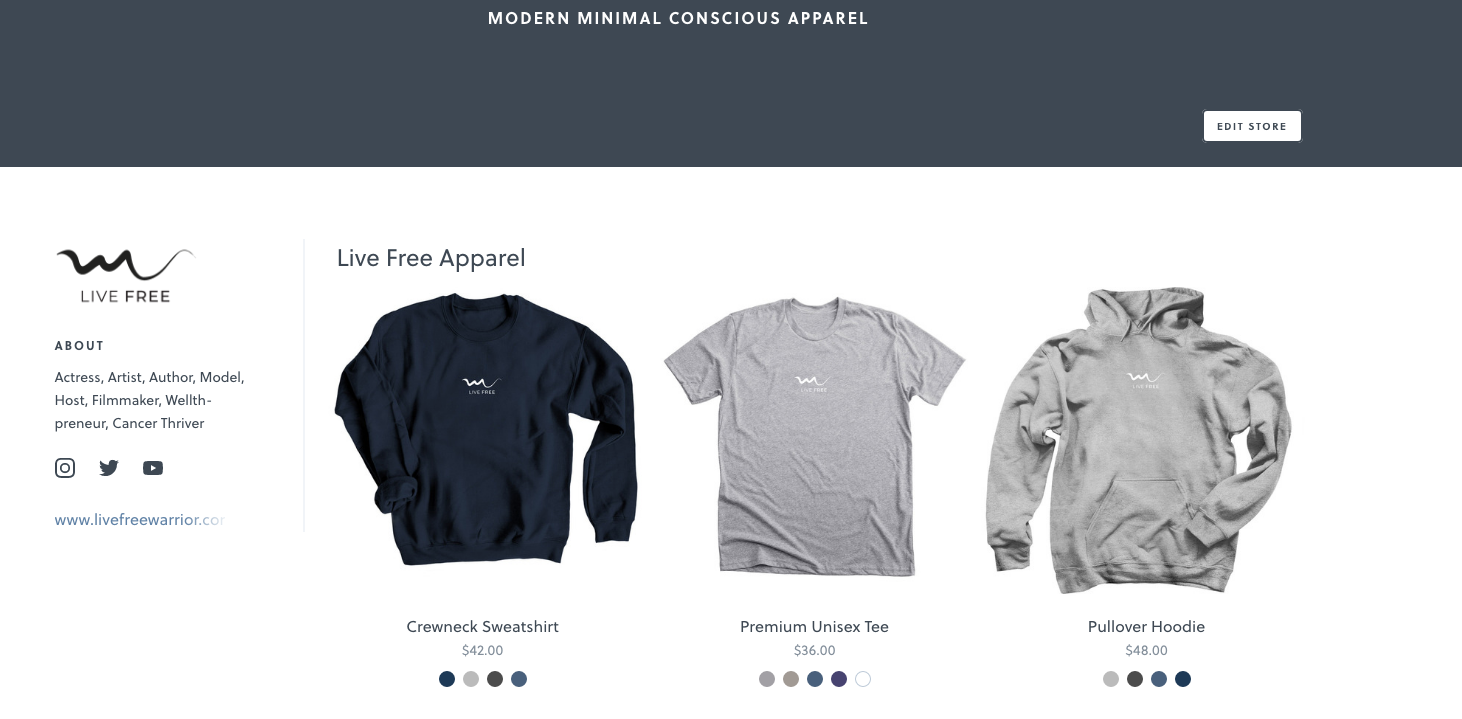Select light gray swatch under Crewneck Sweatshirt
Viewport: 1462px width, 719px height.
(x=471, y=679)
